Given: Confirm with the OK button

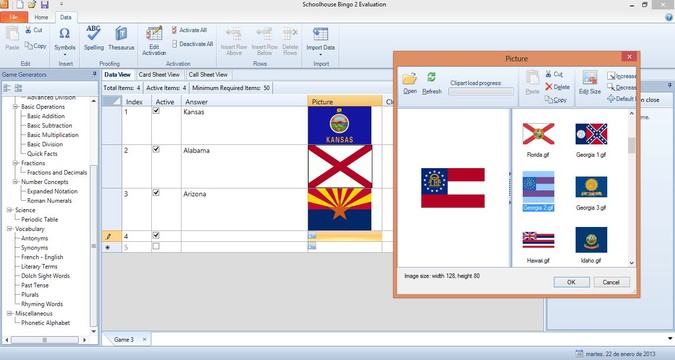Looking at the screenshot, I should [x=571, y=282].
